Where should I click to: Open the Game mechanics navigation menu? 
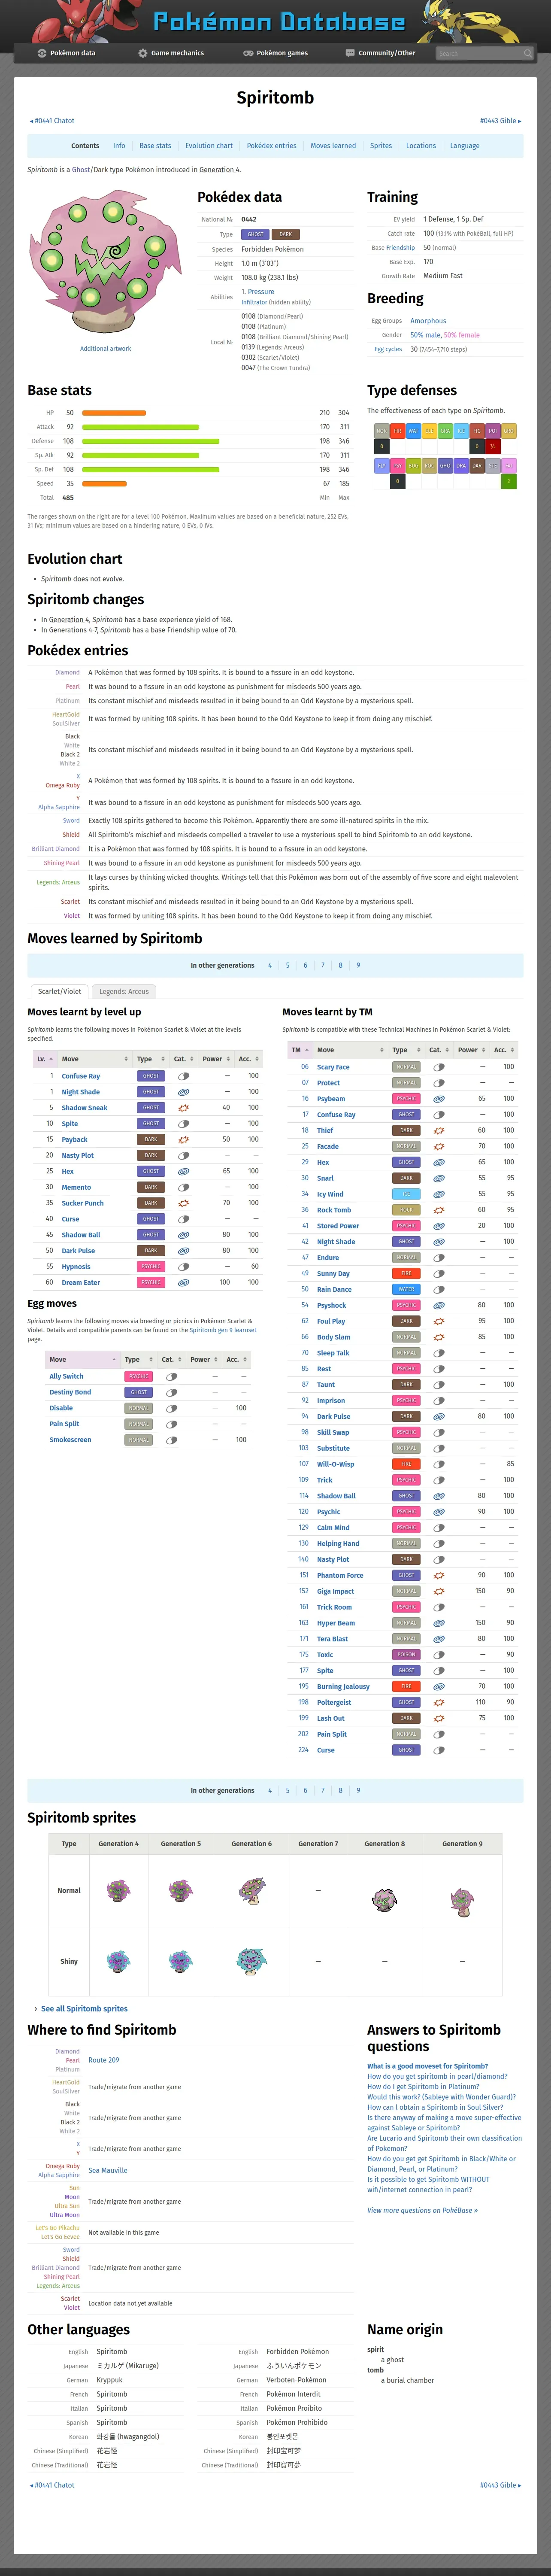click(x=171, y=53)
